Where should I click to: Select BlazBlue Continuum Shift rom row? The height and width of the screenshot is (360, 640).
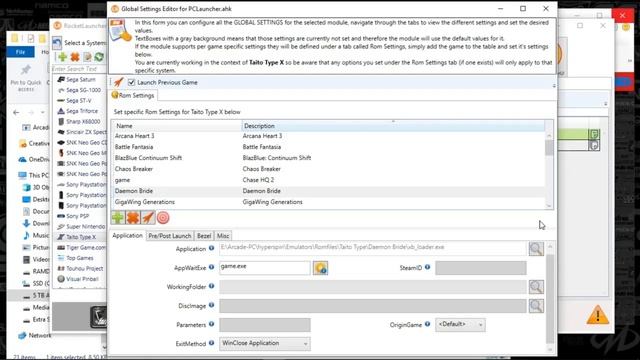[329, 158]
